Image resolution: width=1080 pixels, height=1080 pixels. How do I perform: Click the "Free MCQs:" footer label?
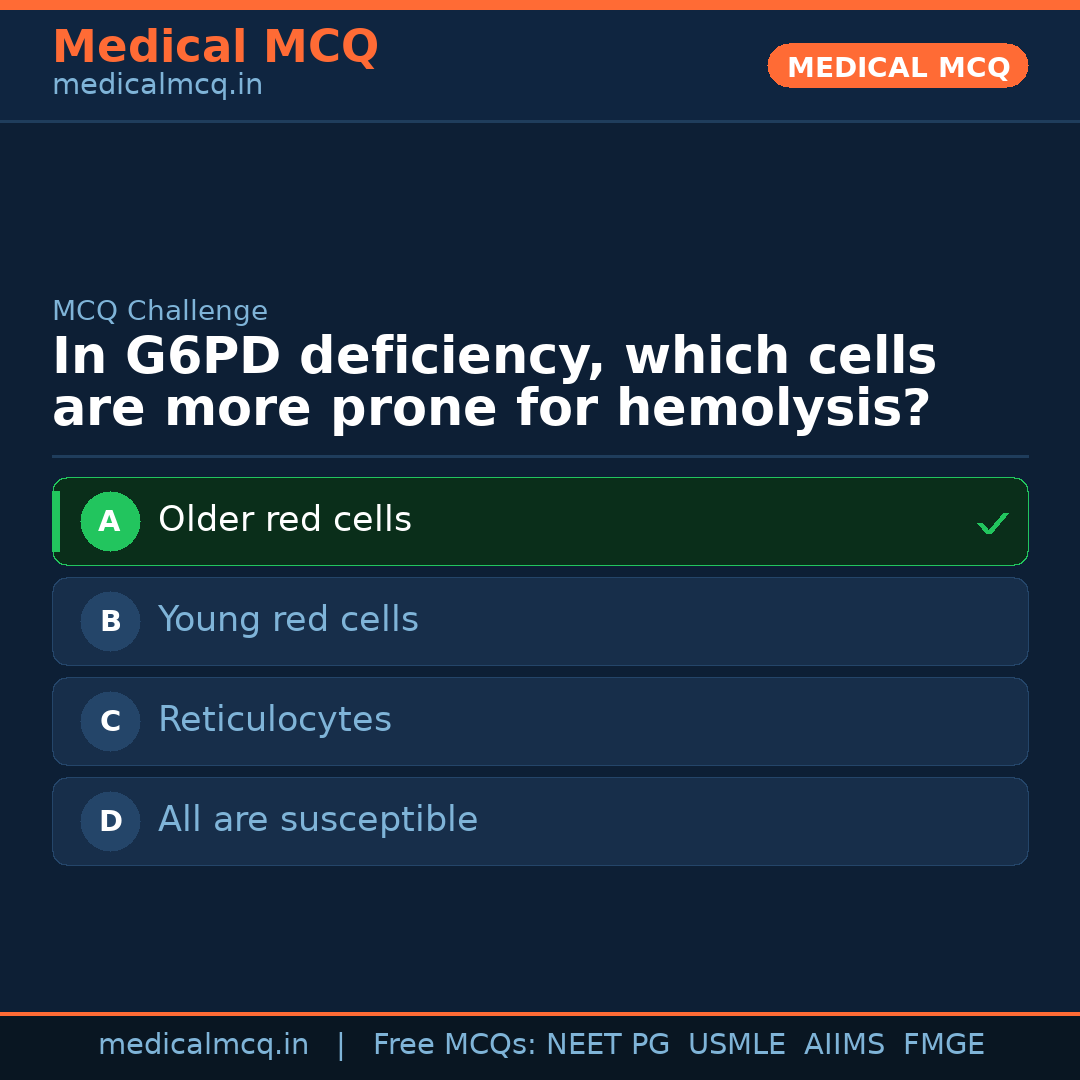point(455,1045)
